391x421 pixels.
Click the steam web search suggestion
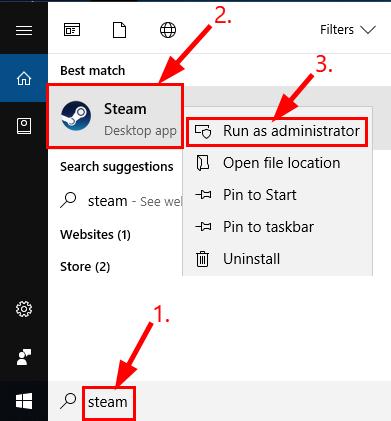tap(121, 201)
